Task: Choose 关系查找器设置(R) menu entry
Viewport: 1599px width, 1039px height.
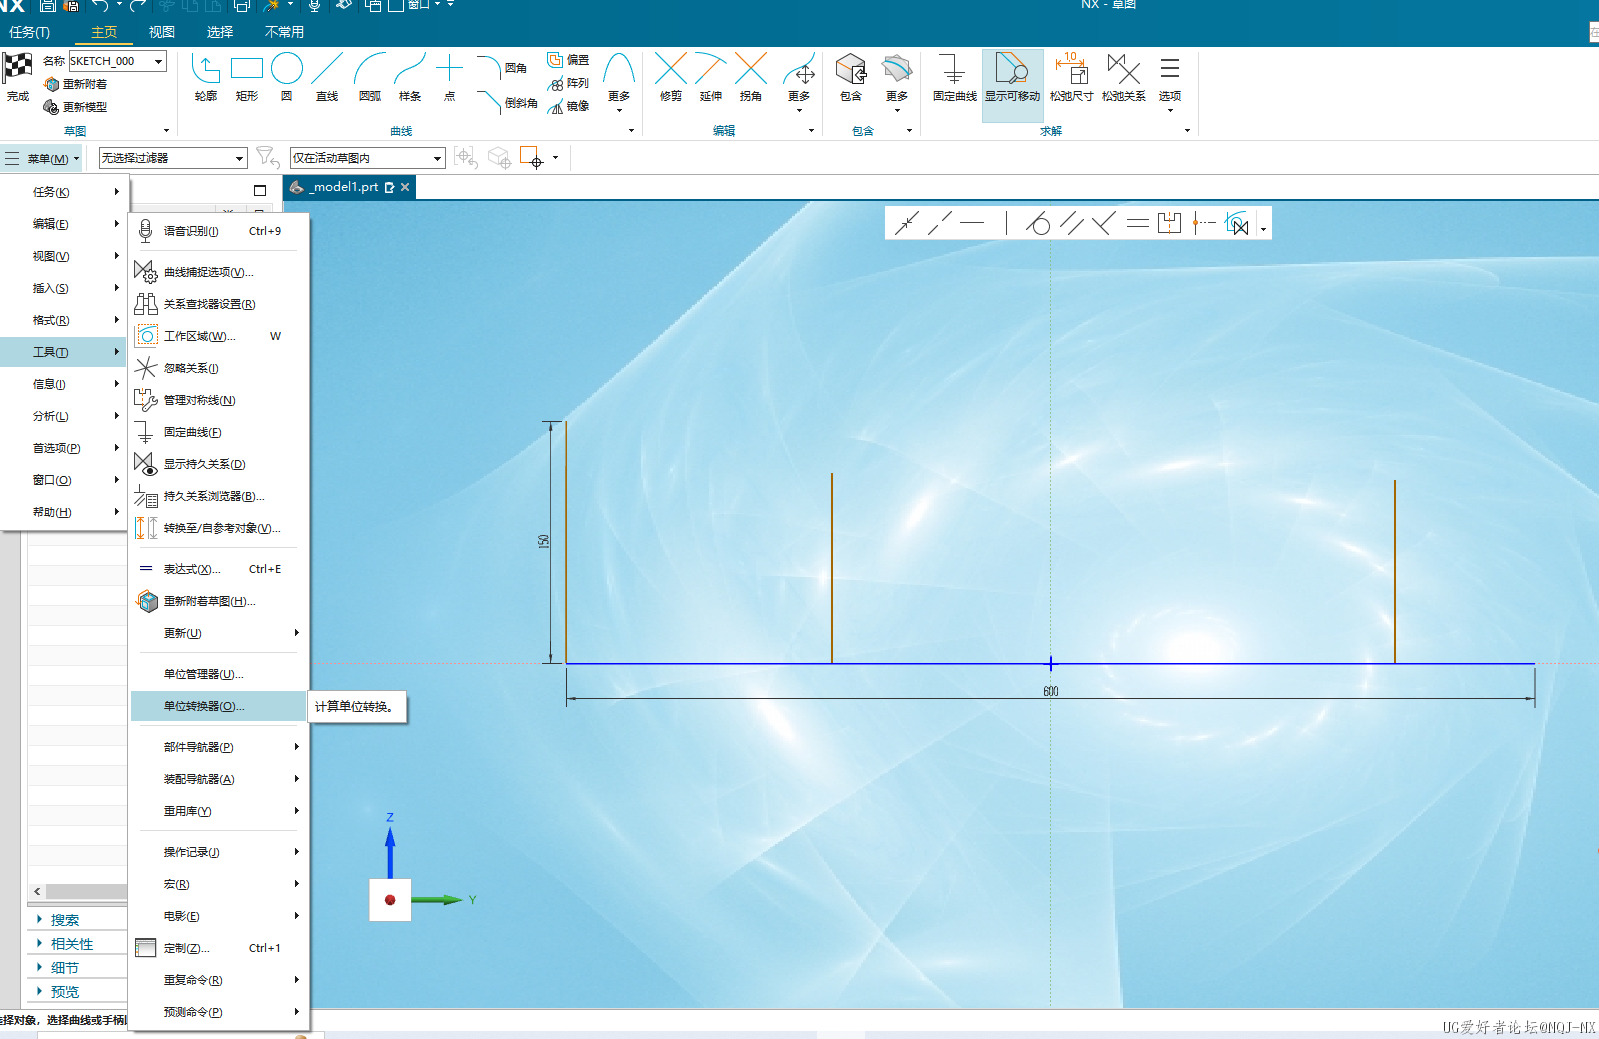Action: [218, 304]
